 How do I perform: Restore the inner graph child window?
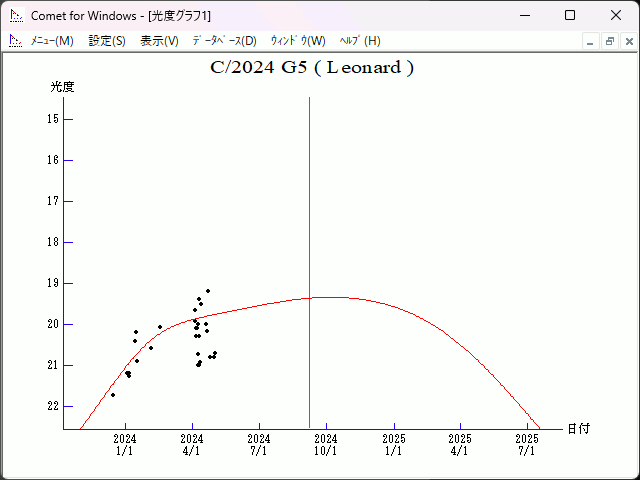coord(609,41)
